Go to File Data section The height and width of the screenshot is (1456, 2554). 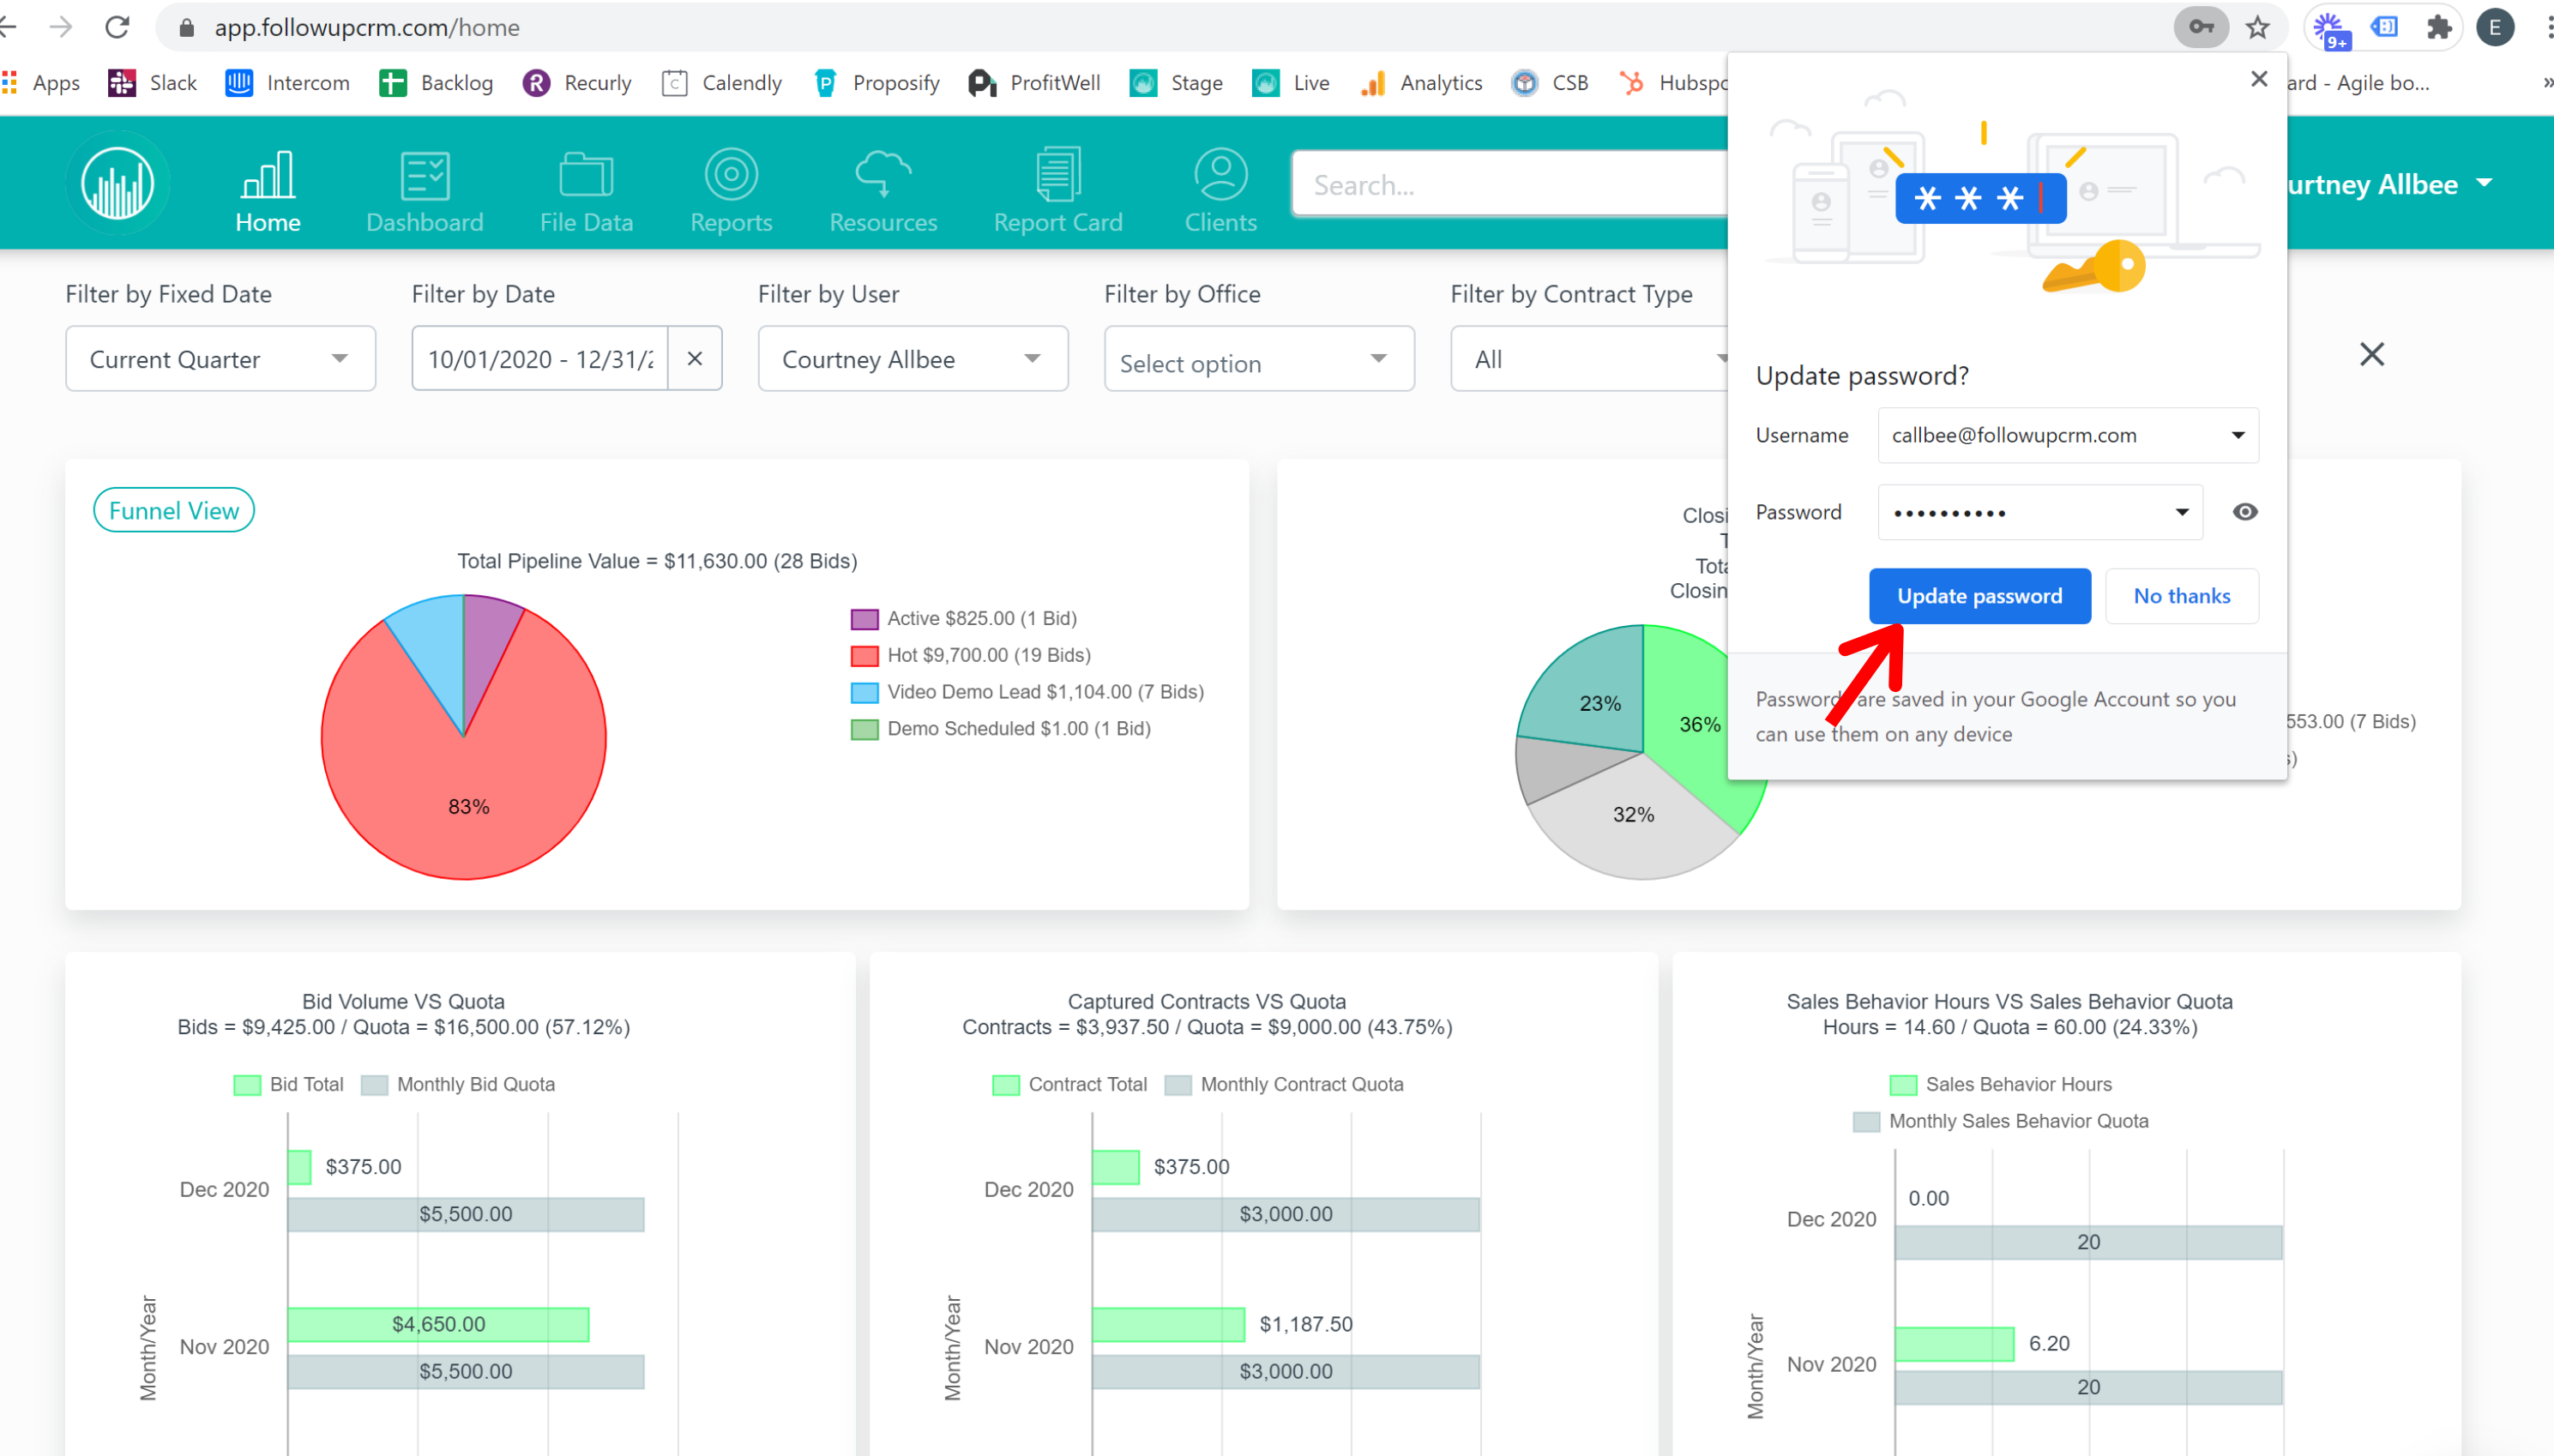pos(586,192)
